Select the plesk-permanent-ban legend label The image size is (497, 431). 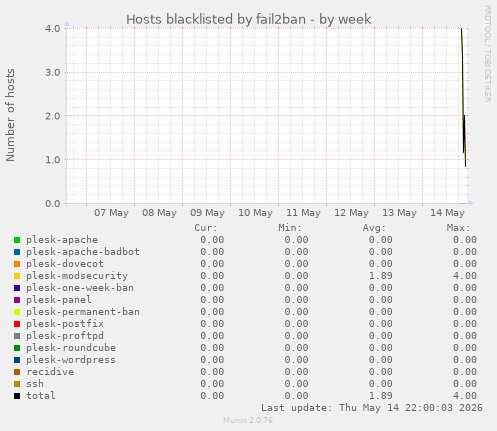click(83, 312)
